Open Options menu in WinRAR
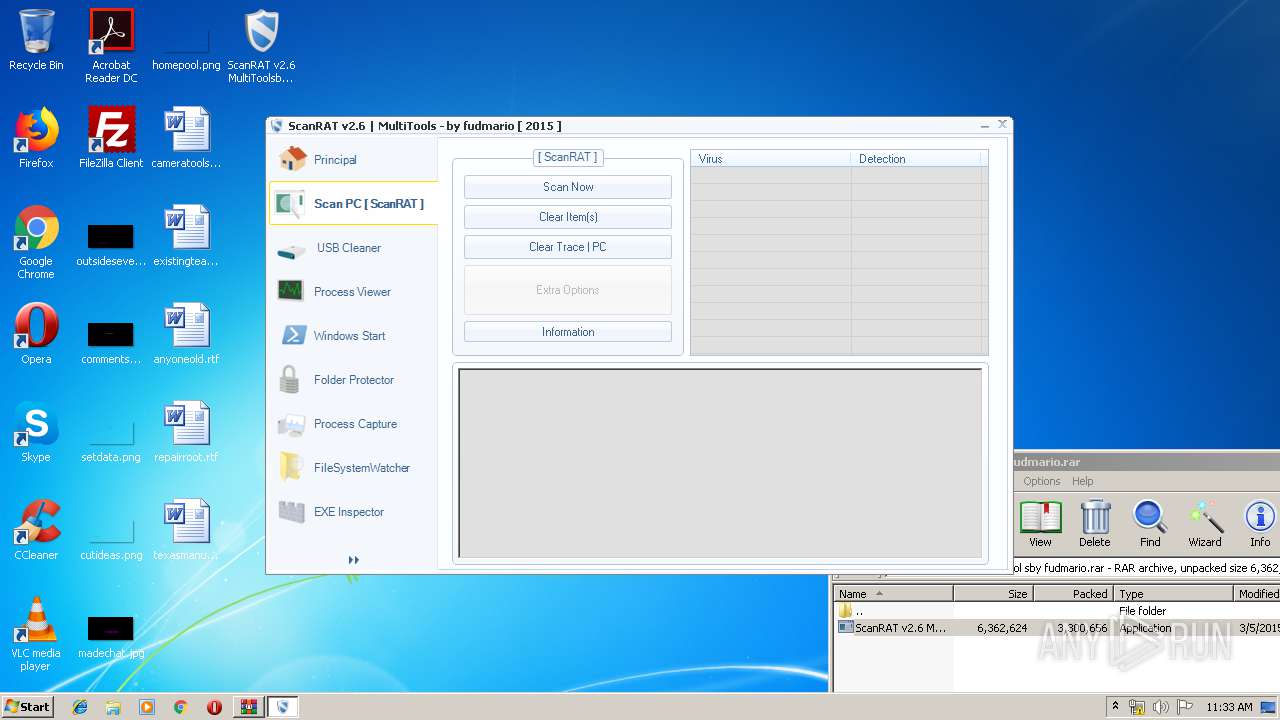 click(x=1041, y=481)
